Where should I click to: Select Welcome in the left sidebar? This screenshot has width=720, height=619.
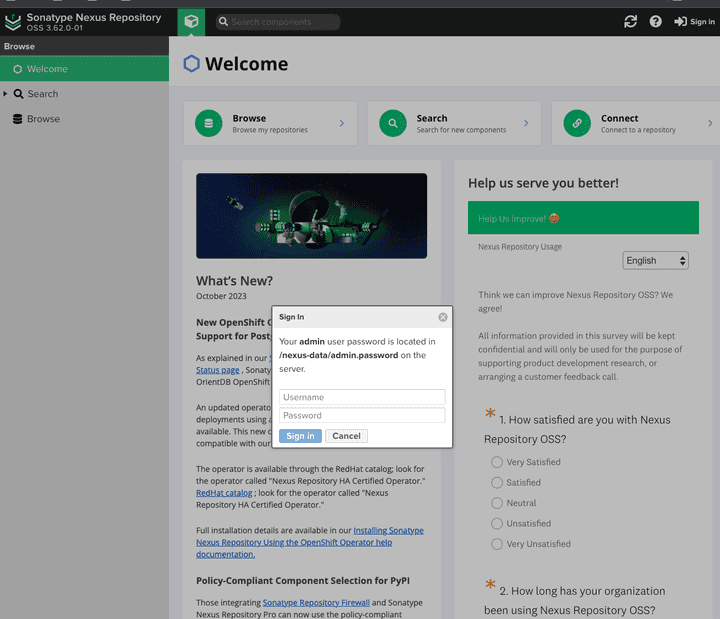click(x=47, y=69)
